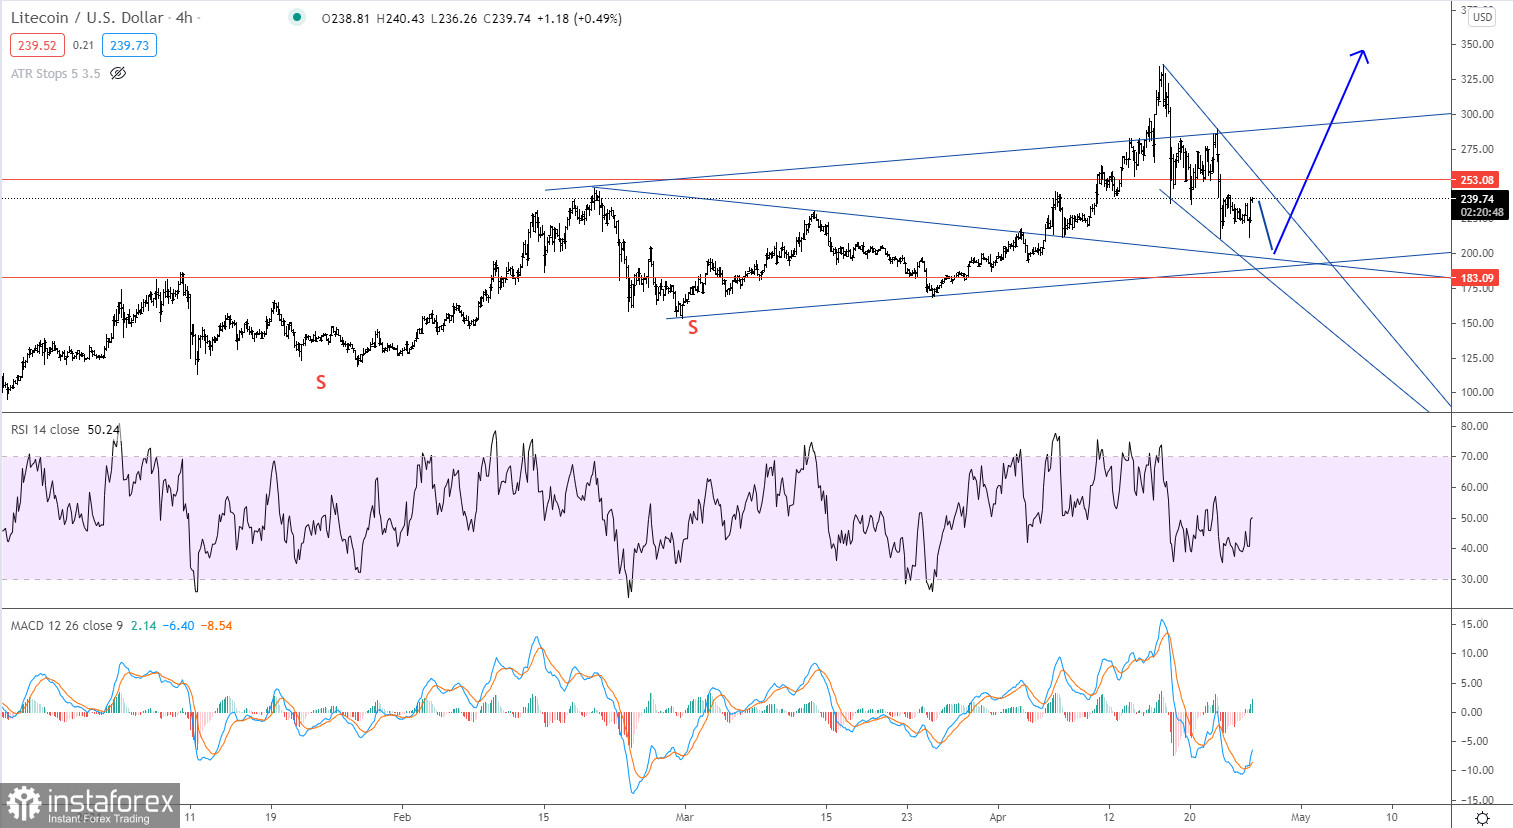Click the 183.09 red price label
This screenshot has width=1513, height=828.
[x=1476, y=278]
